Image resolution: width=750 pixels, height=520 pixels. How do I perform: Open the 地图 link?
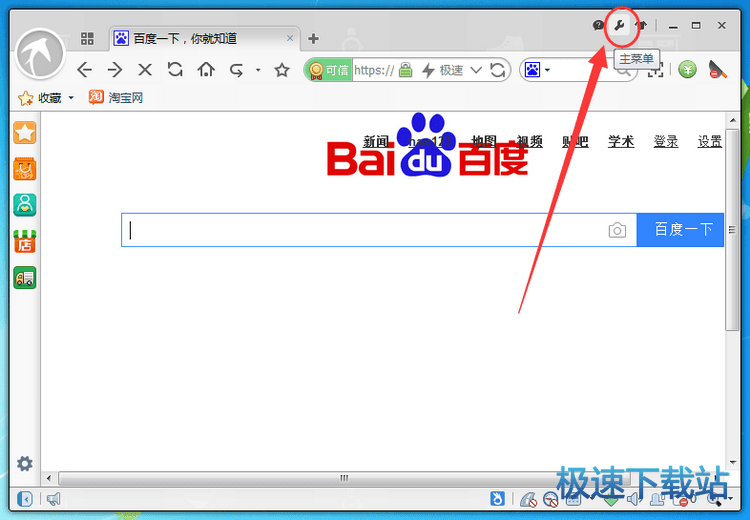tap(484, 142)
